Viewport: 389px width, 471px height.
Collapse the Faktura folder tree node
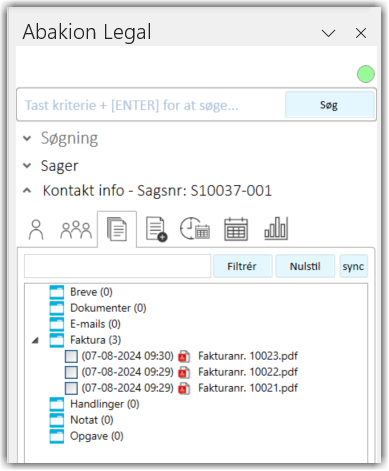point(35,340)
